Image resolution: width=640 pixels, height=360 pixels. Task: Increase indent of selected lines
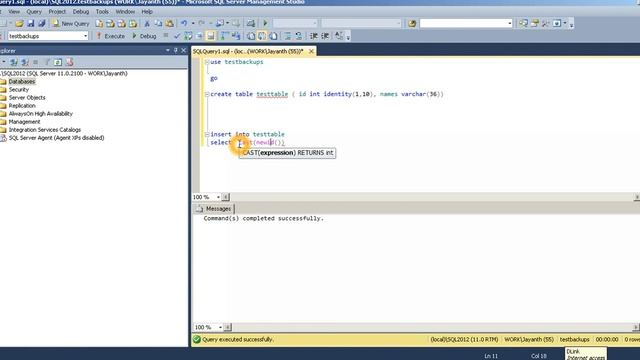coord(325,36)
